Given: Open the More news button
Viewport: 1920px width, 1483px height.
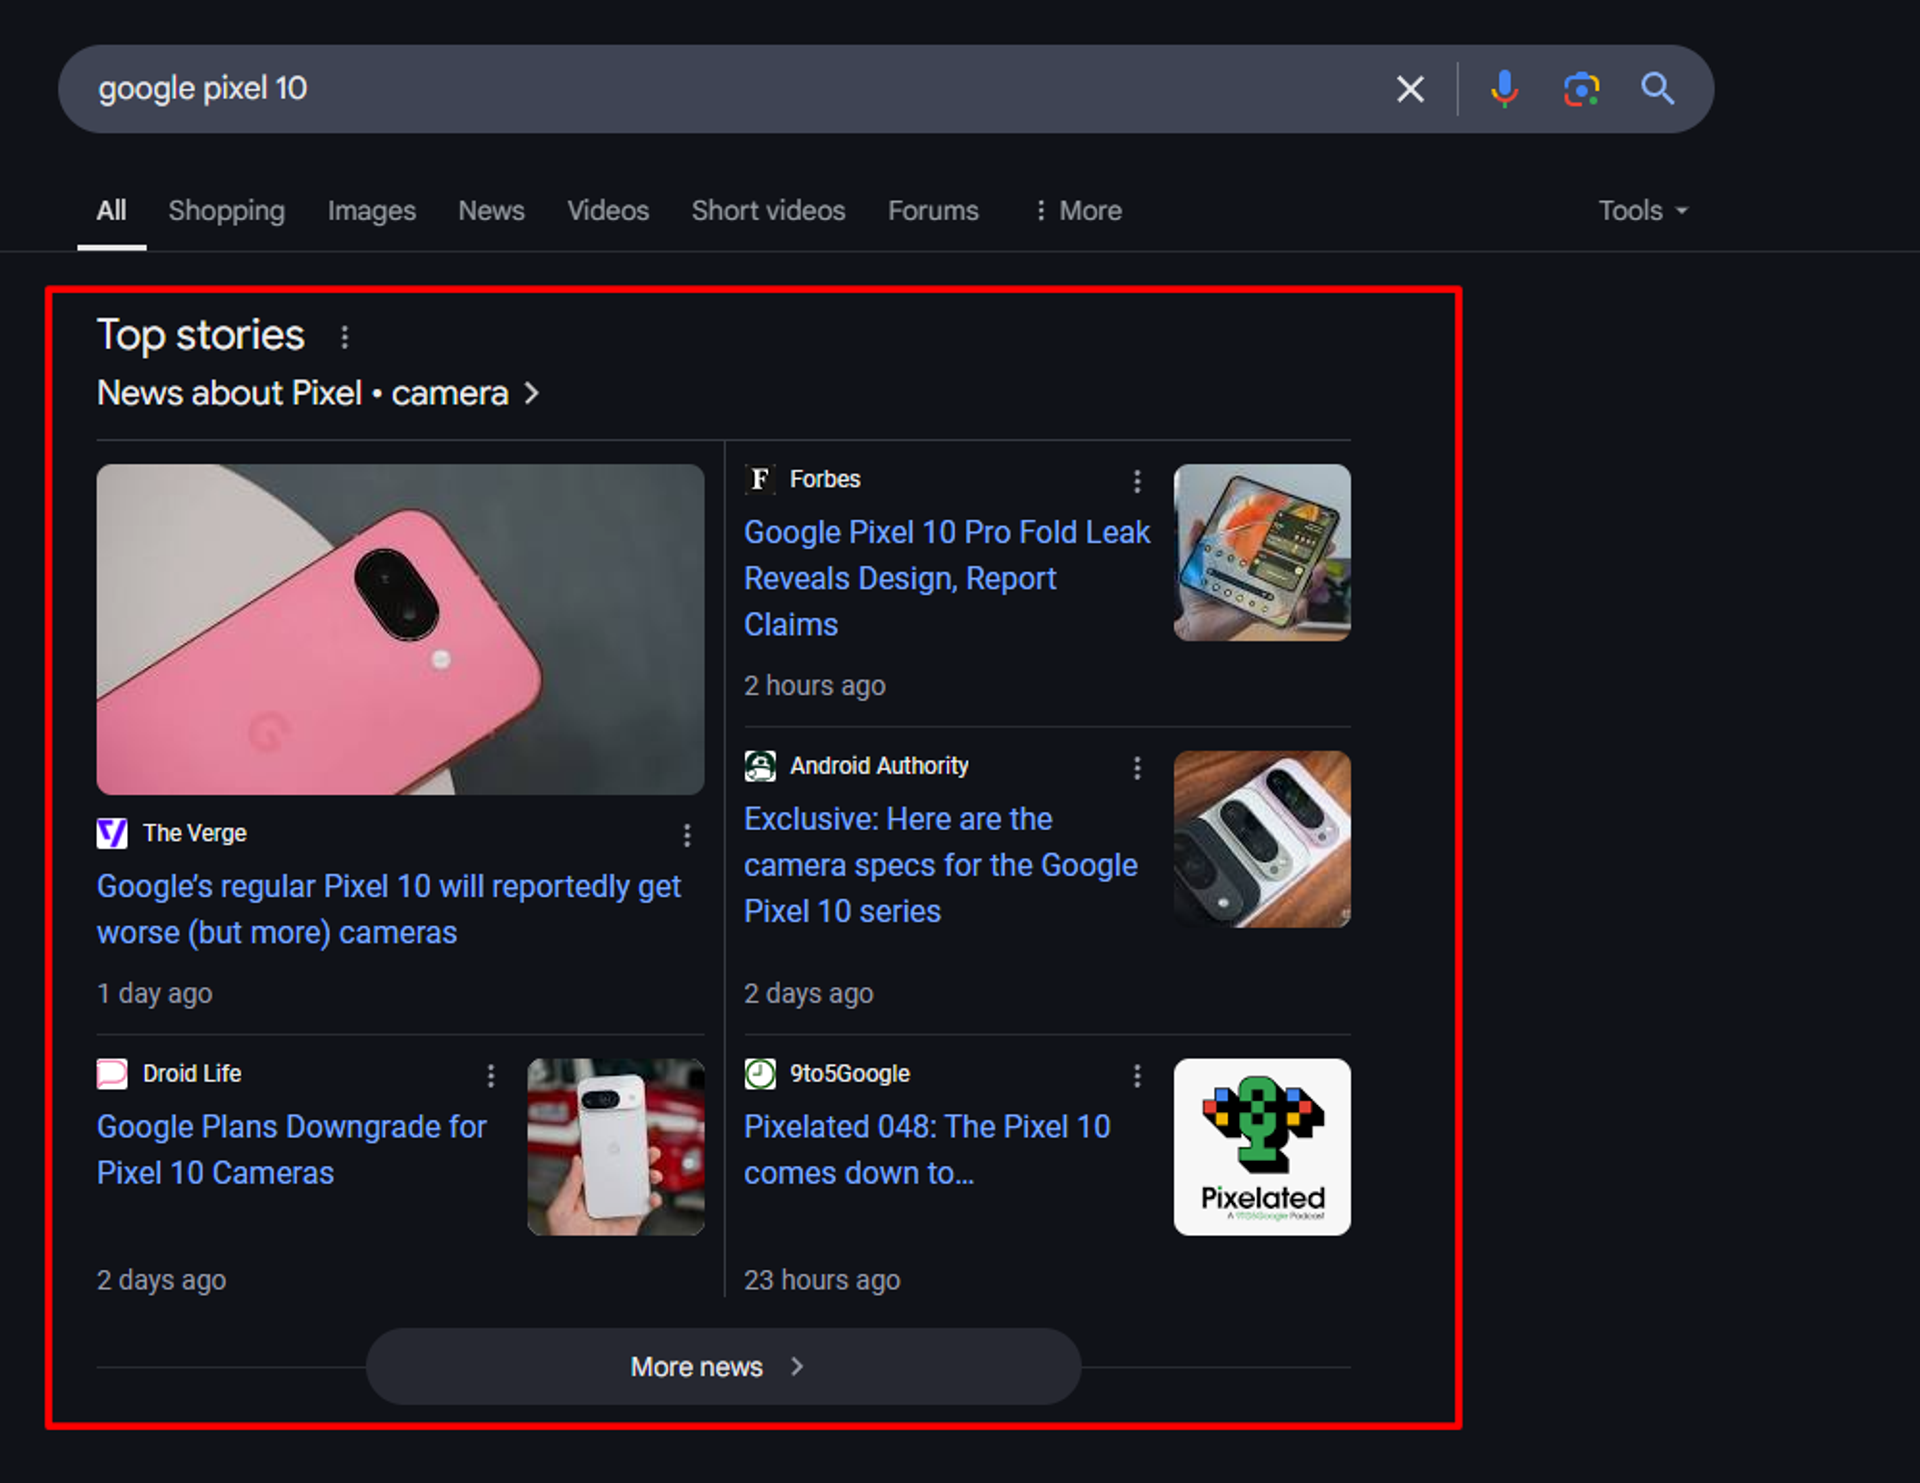Looking at the screenshot, I should pyautogui.click(x=723, y=1366).
